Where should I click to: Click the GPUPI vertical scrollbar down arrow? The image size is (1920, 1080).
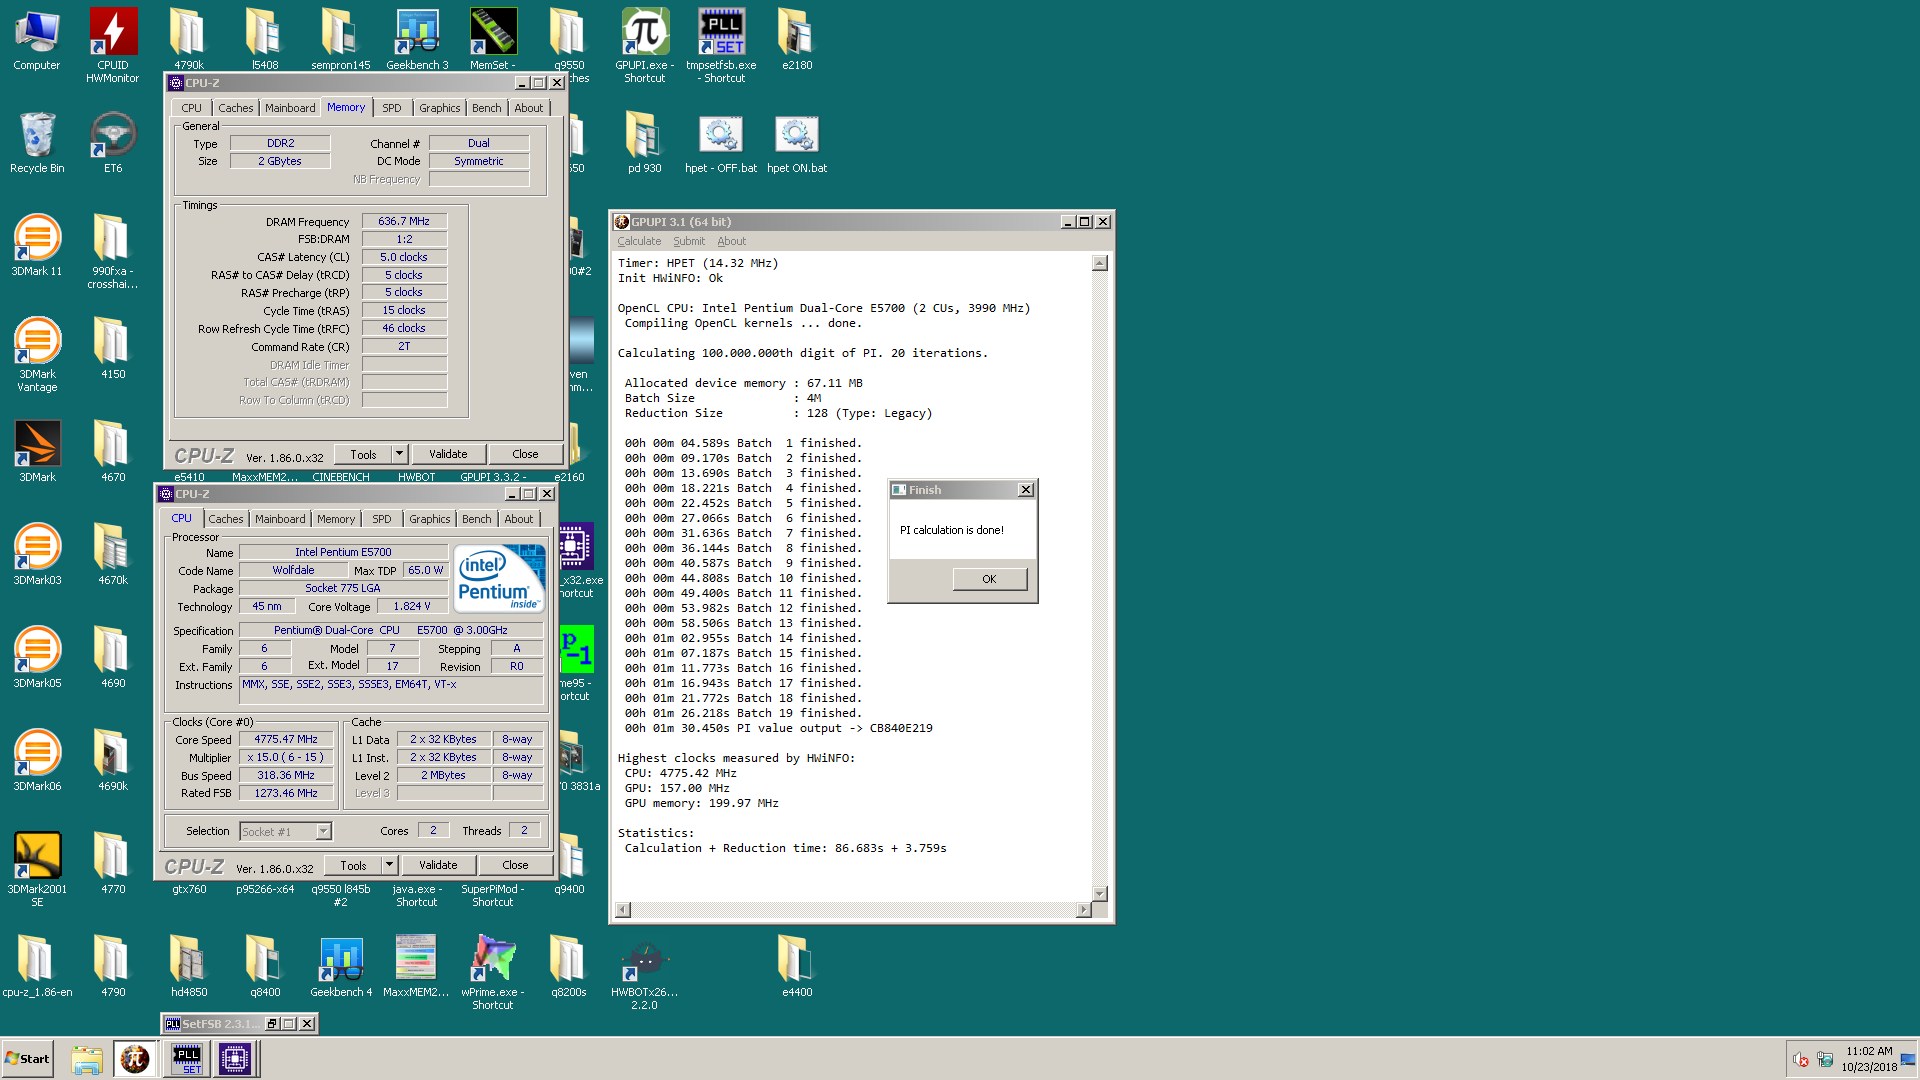[x=1099, y=894]
